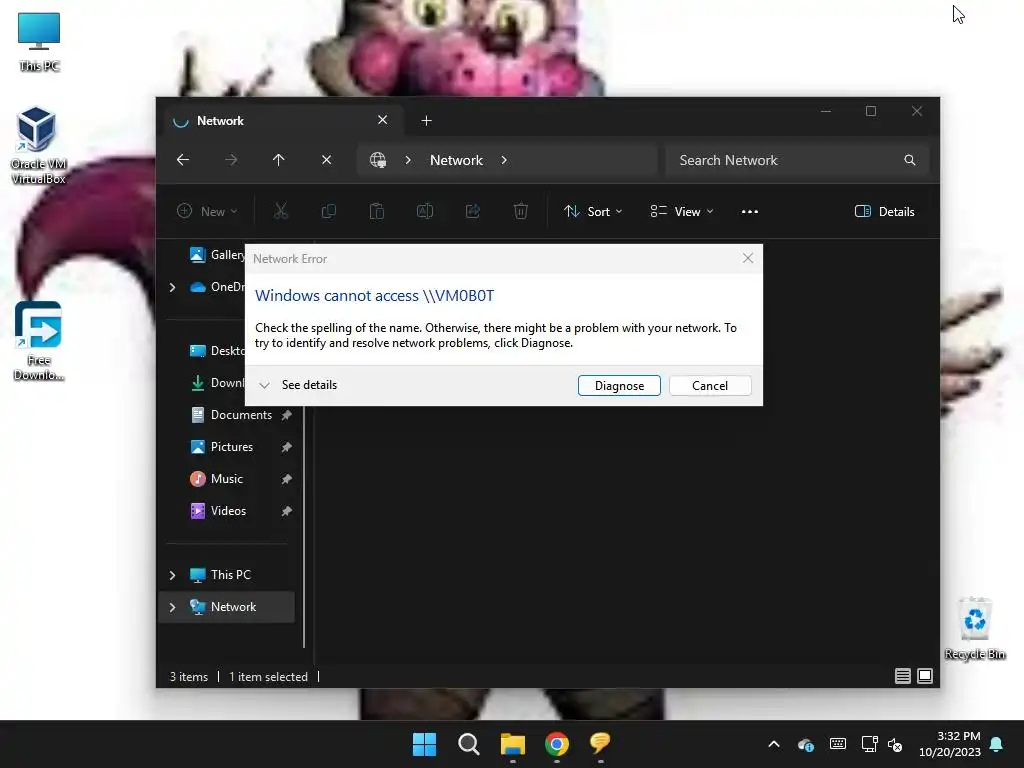Open taskbar Search
1024x768 pixels.
pyautogui.click(x=468, y=744)
